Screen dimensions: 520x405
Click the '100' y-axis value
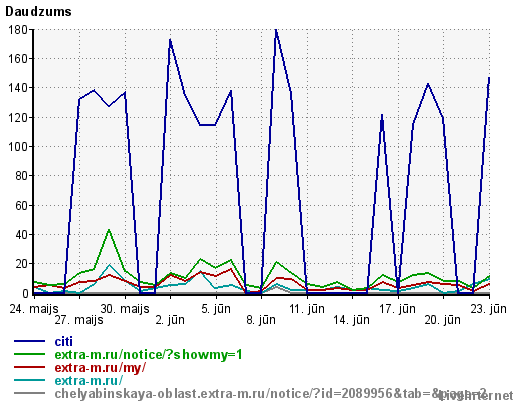[18, 147]
